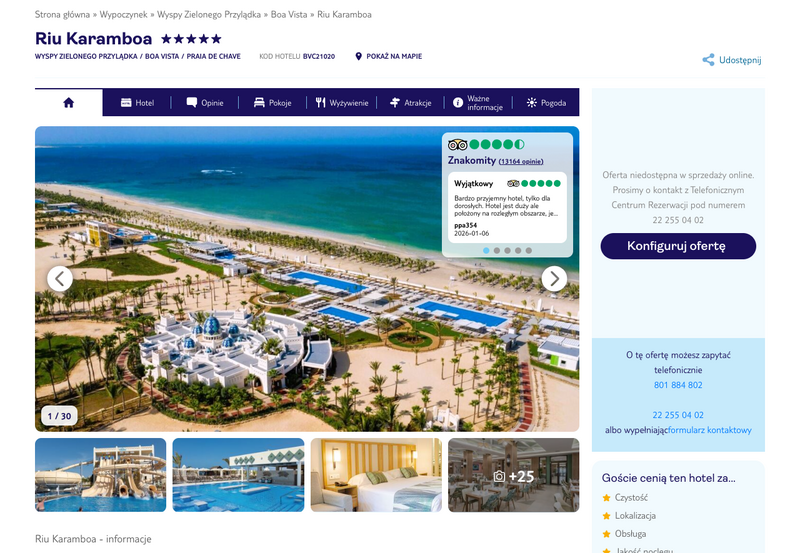Image resolution: width=800 pixels, height=553 pixels.
Task: Select the last review carousel dot
Action: 529,250
